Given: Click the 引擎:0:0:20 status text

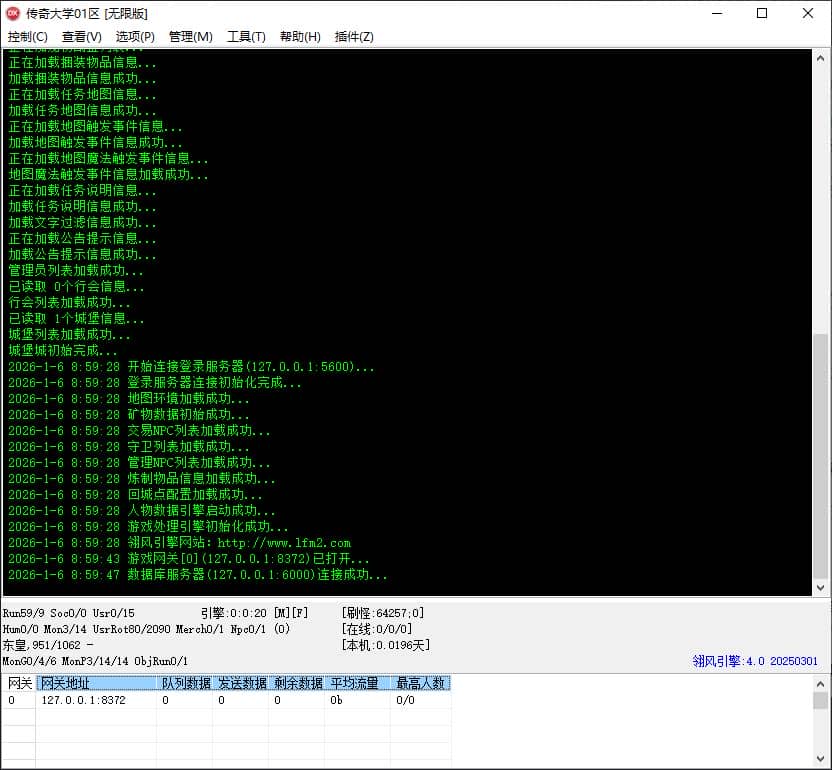Looking at the screenshot, I should pyautogui.click(x=234, y=613).
